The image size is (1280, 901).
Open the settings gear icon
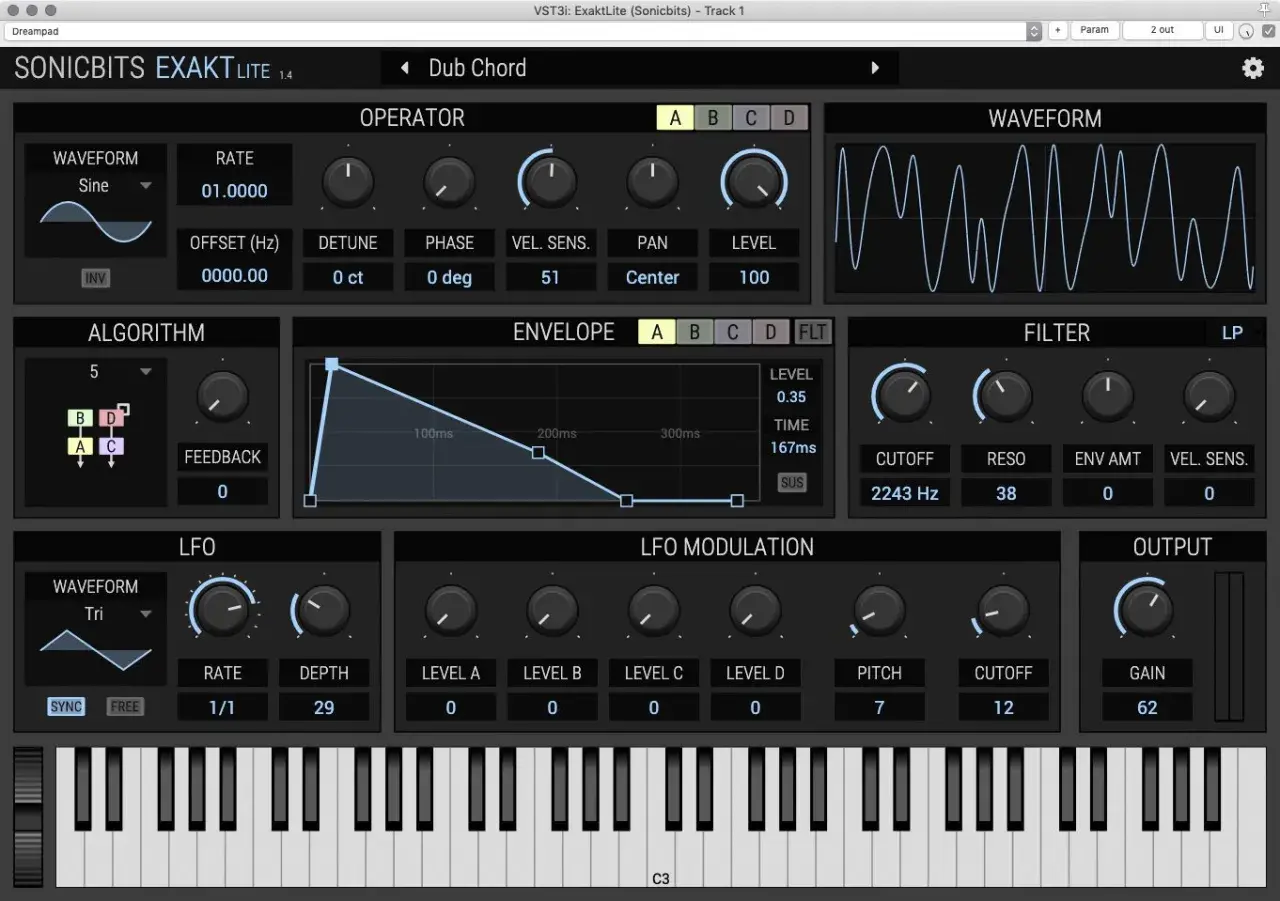click(x=1252, y=68)
